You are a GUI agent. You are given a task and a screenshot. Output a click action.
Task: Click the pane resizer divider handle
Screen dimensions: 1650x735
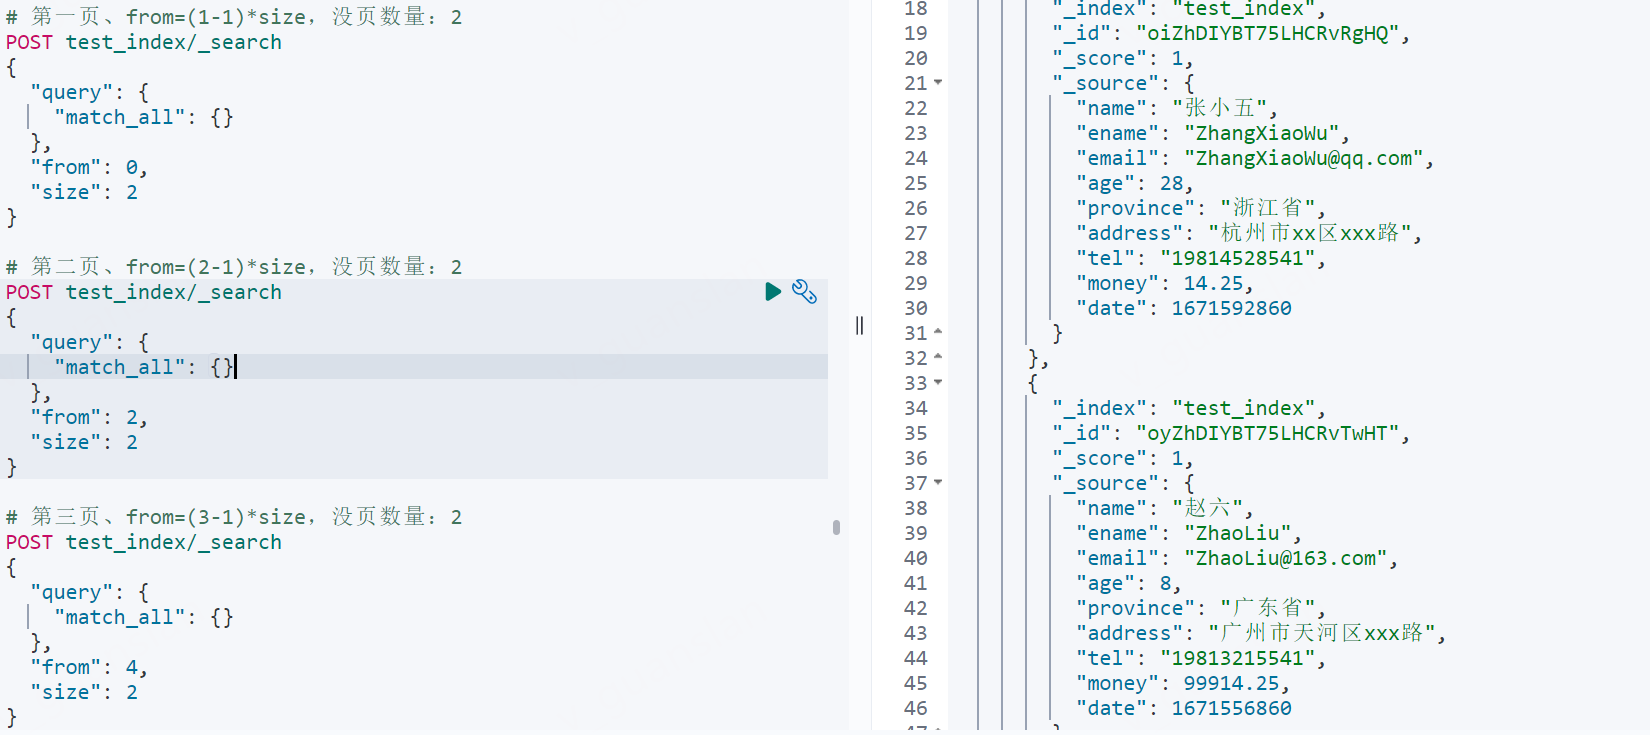(859, 325)
